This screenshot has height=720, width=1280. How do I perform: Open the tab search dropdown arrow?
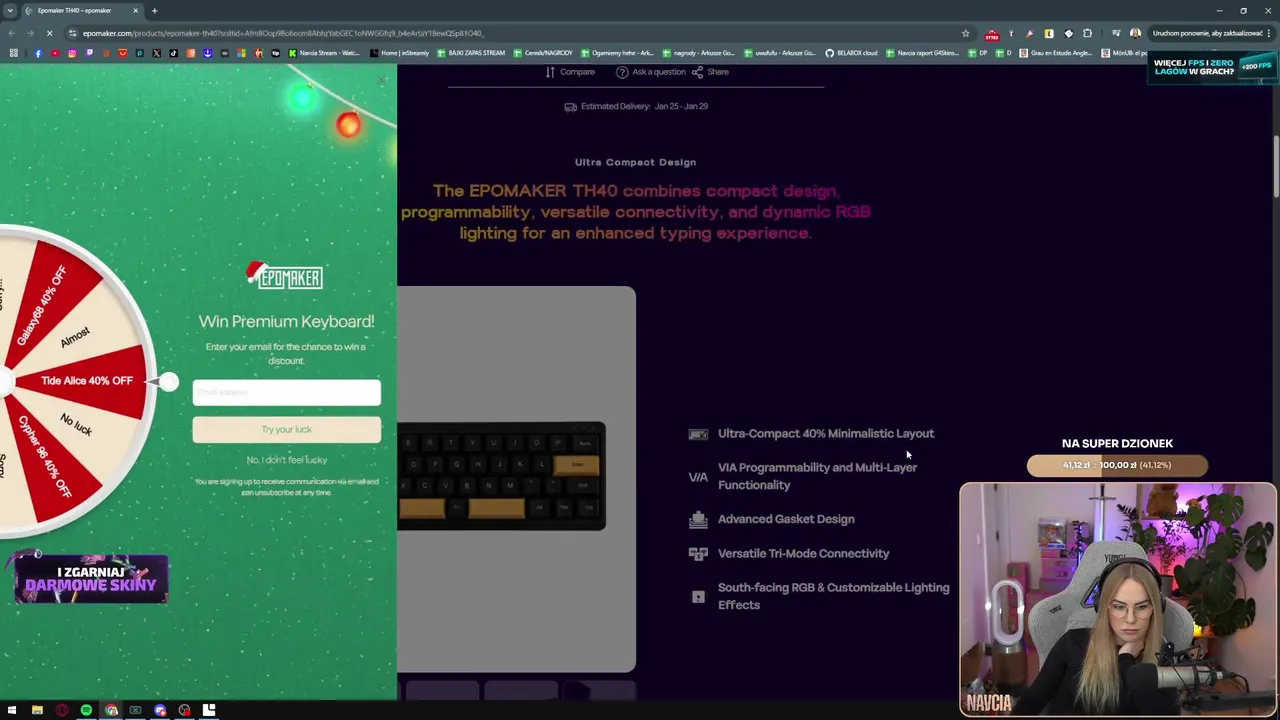[x=10, y=11]
